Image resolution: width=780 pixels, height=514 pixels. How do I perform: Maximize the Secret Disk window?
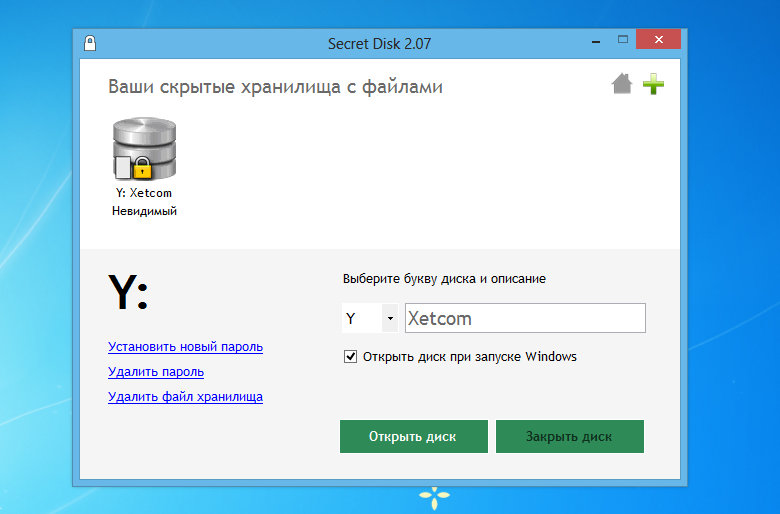tap(623, 40)
